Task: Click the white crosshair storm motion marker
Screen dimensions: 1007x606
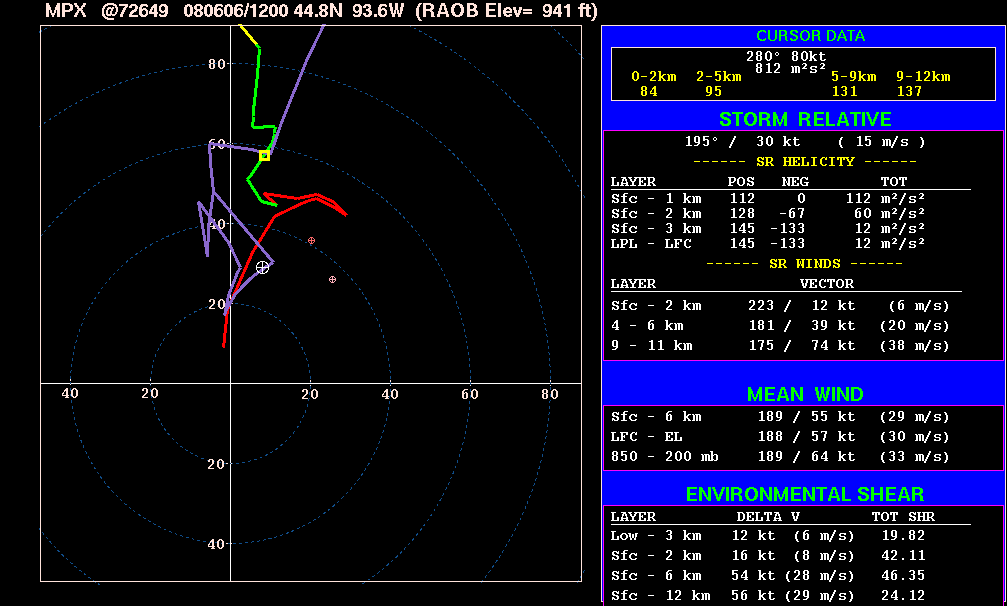Action: [x=262, y=267]
